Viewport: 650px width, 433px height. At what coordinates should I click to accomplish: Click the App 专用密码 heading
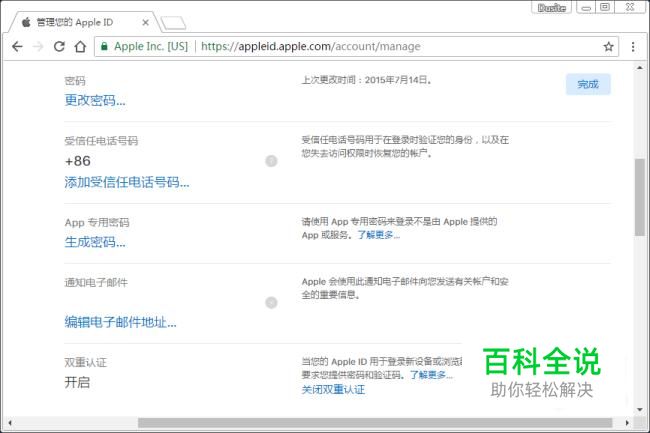pos(97,223)
